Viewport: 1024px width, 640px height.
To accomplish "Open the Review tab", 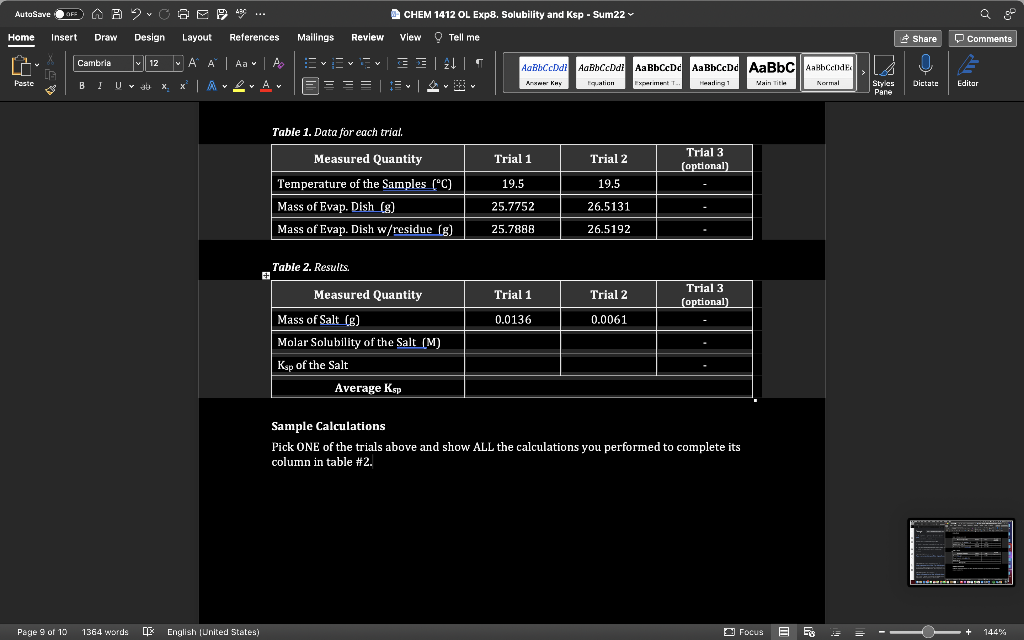I will (x=368, y=37).
